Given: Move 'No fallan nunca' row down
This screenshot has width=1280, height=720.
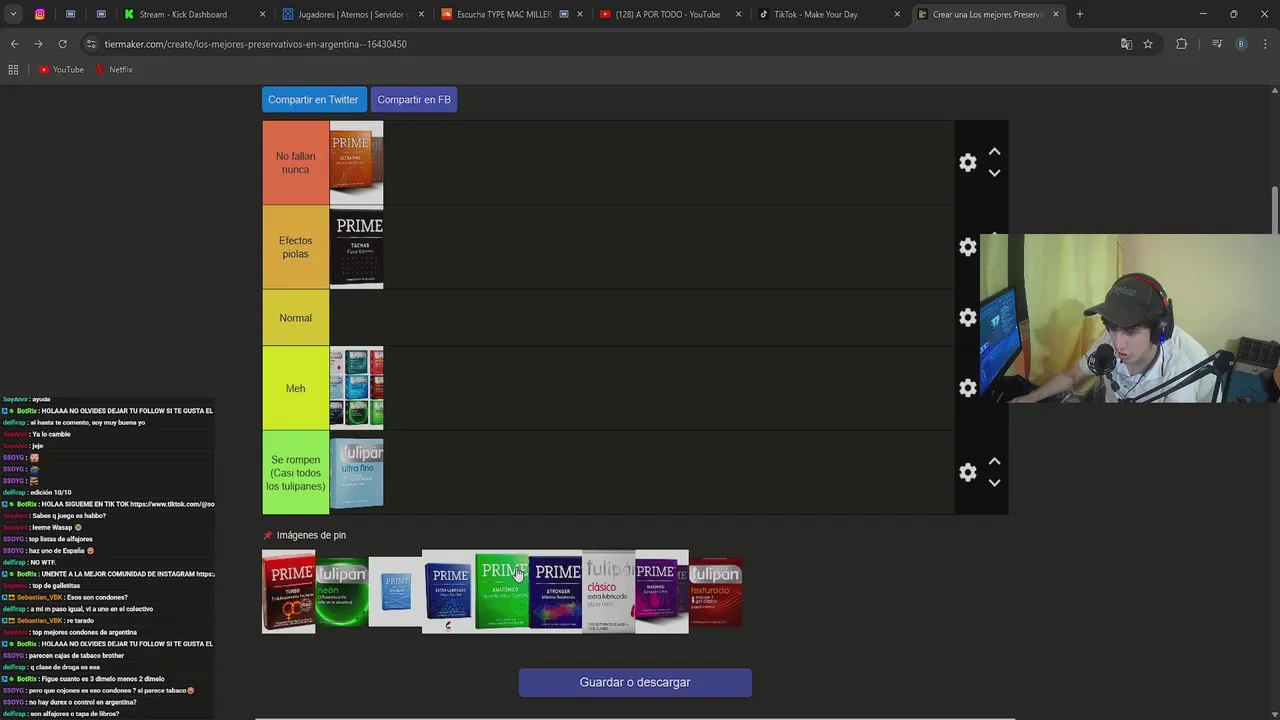Looking at the screenshot, I should (x=994, y=173).
